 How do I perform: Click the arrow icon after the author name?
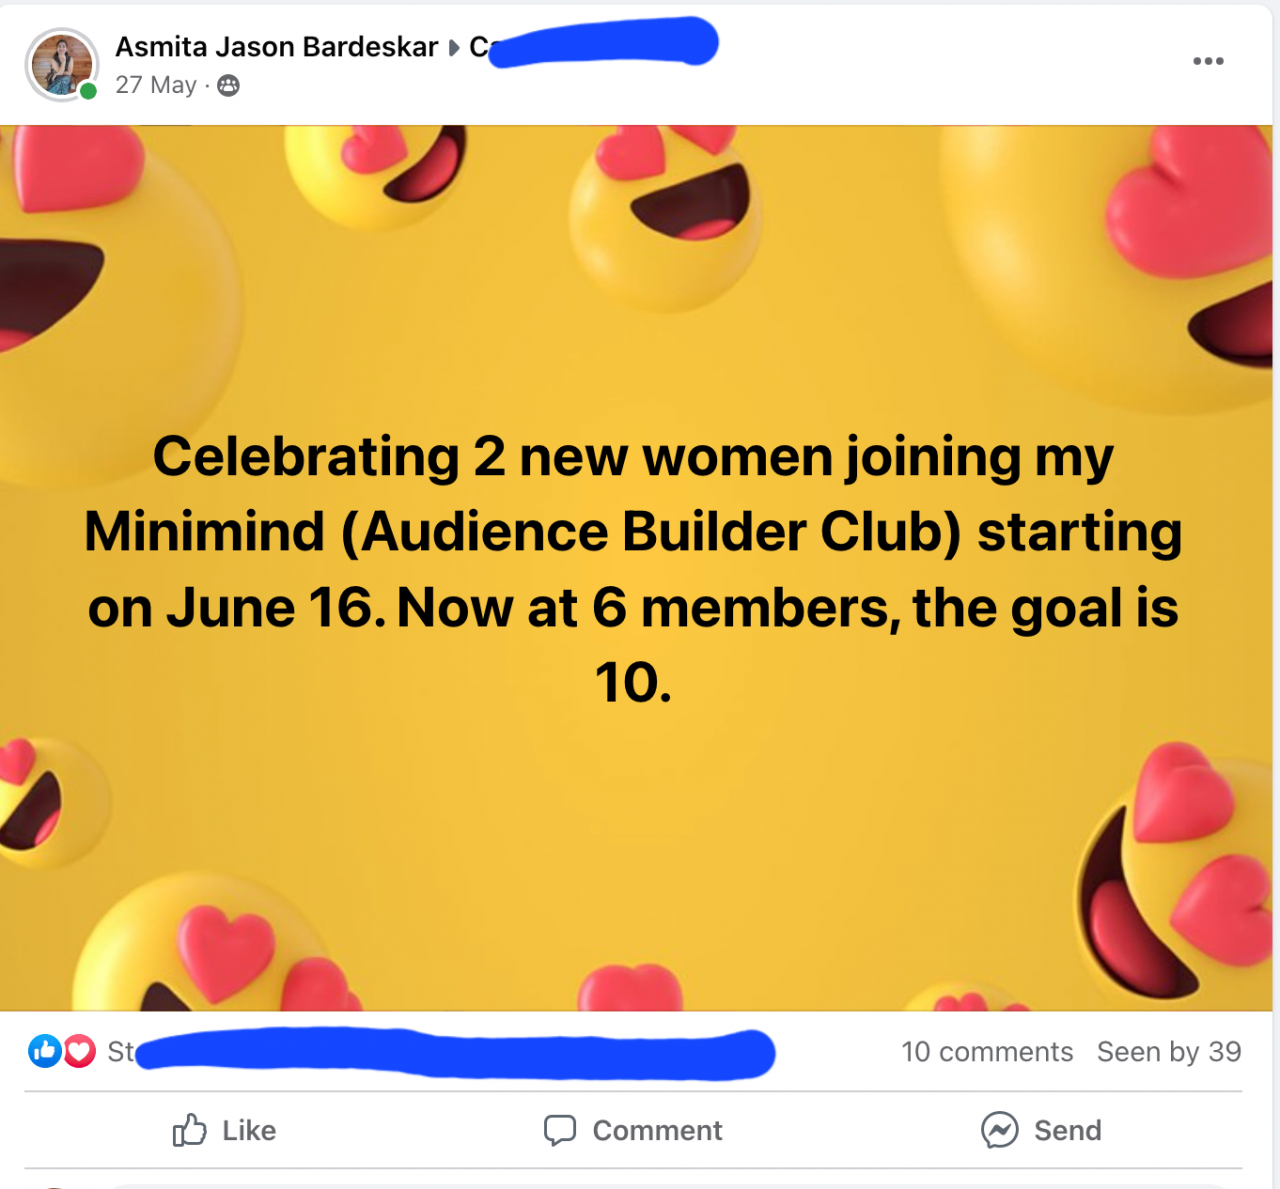point(454,47)
